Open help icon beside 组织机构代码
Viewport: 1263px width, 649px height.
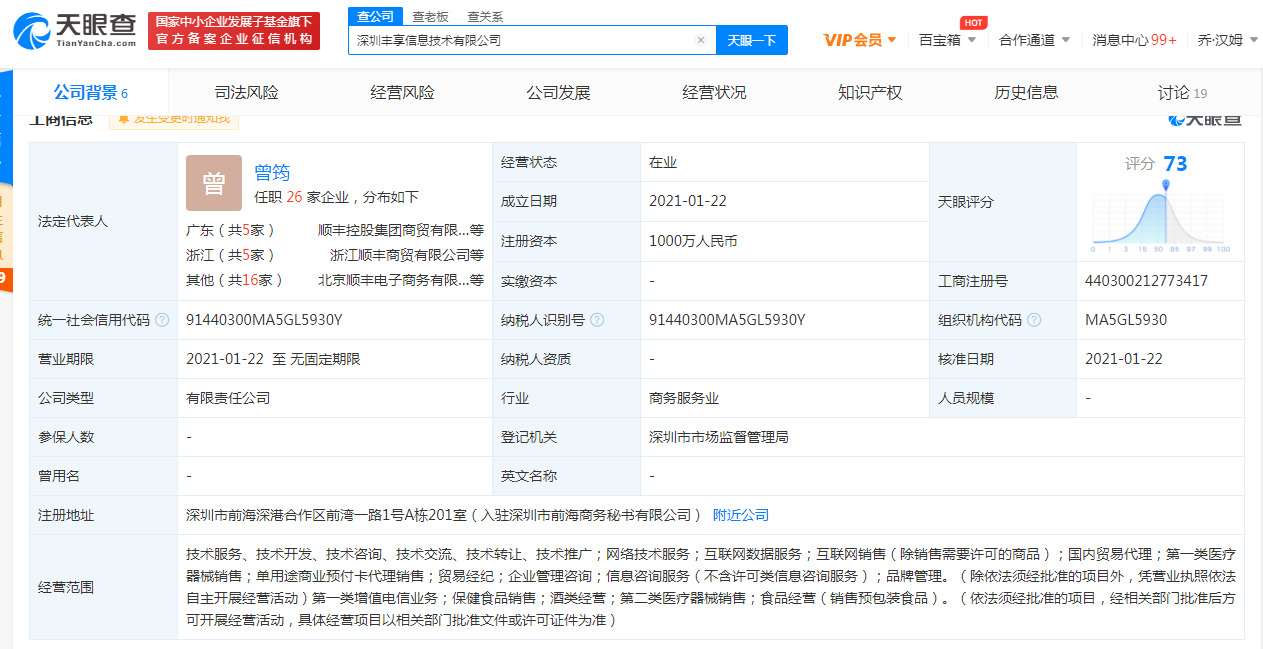point(1034,320)
